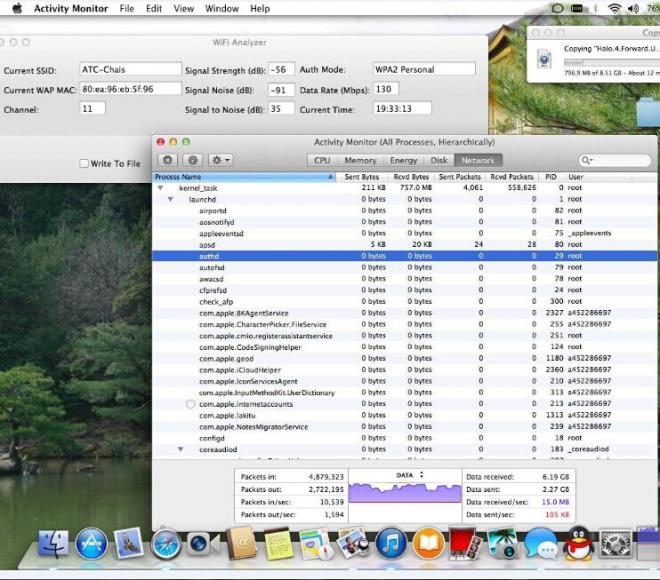This screenshot has width=660, height=580.
Task: Click the Inspect process info toolbar button
Action: [193, 160]
